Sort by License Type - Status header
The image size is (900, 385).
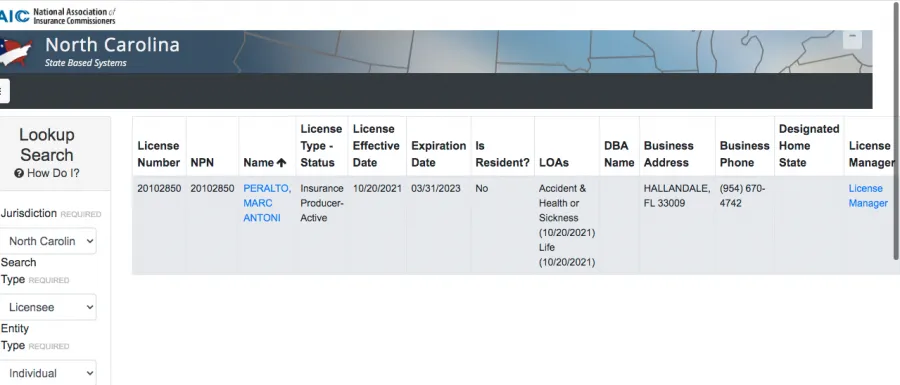coord(321,146)
